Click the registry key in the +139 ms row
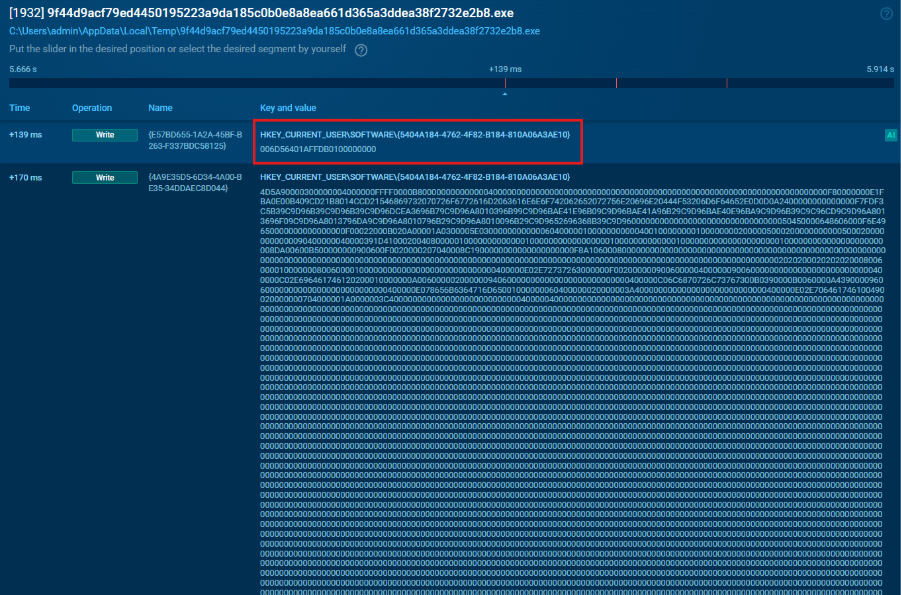This screenshot has width=901, height=595. (x=415, y=135)
